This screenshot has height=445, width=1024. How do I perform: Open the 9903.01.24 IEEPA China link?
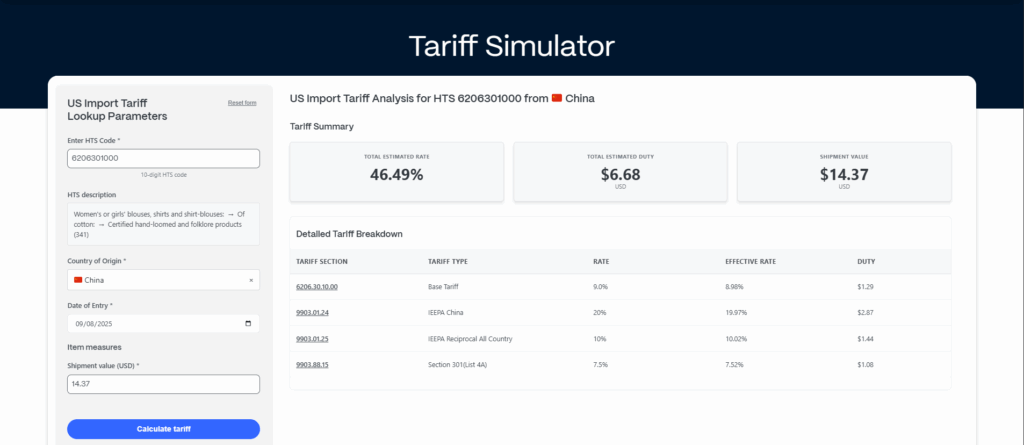tap(312, 313)
